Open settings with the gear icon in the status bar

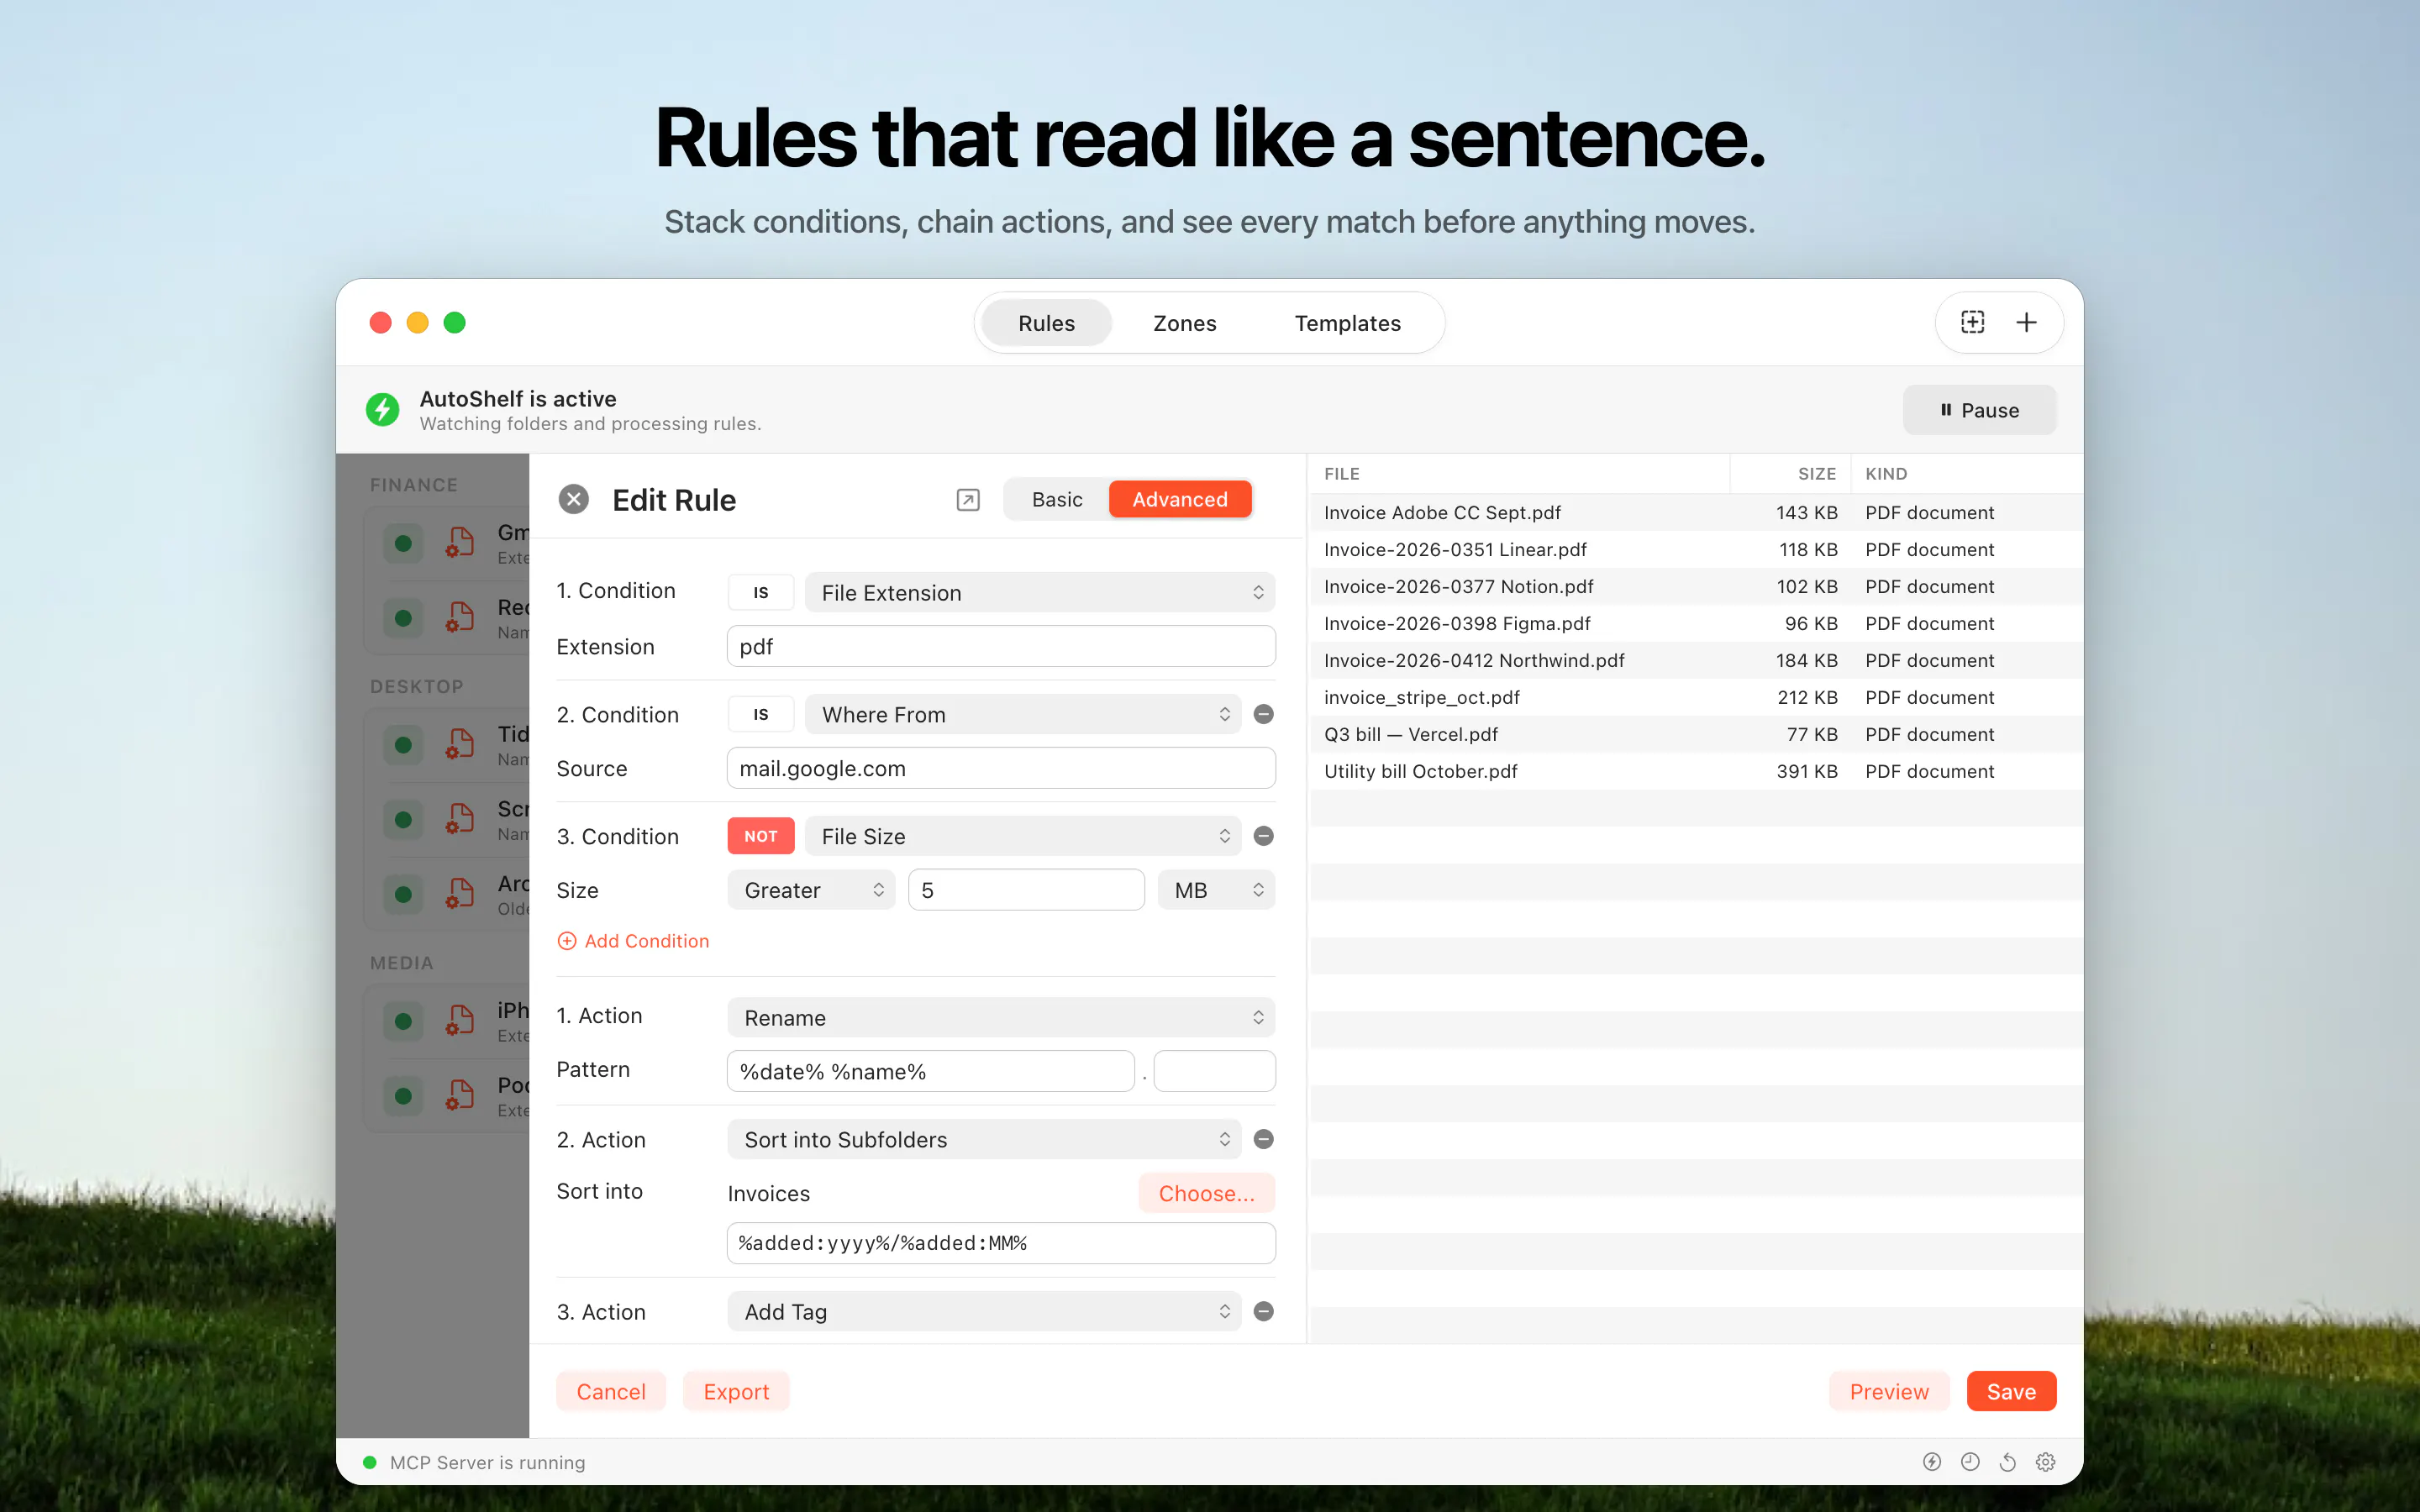point(2045,1462)
